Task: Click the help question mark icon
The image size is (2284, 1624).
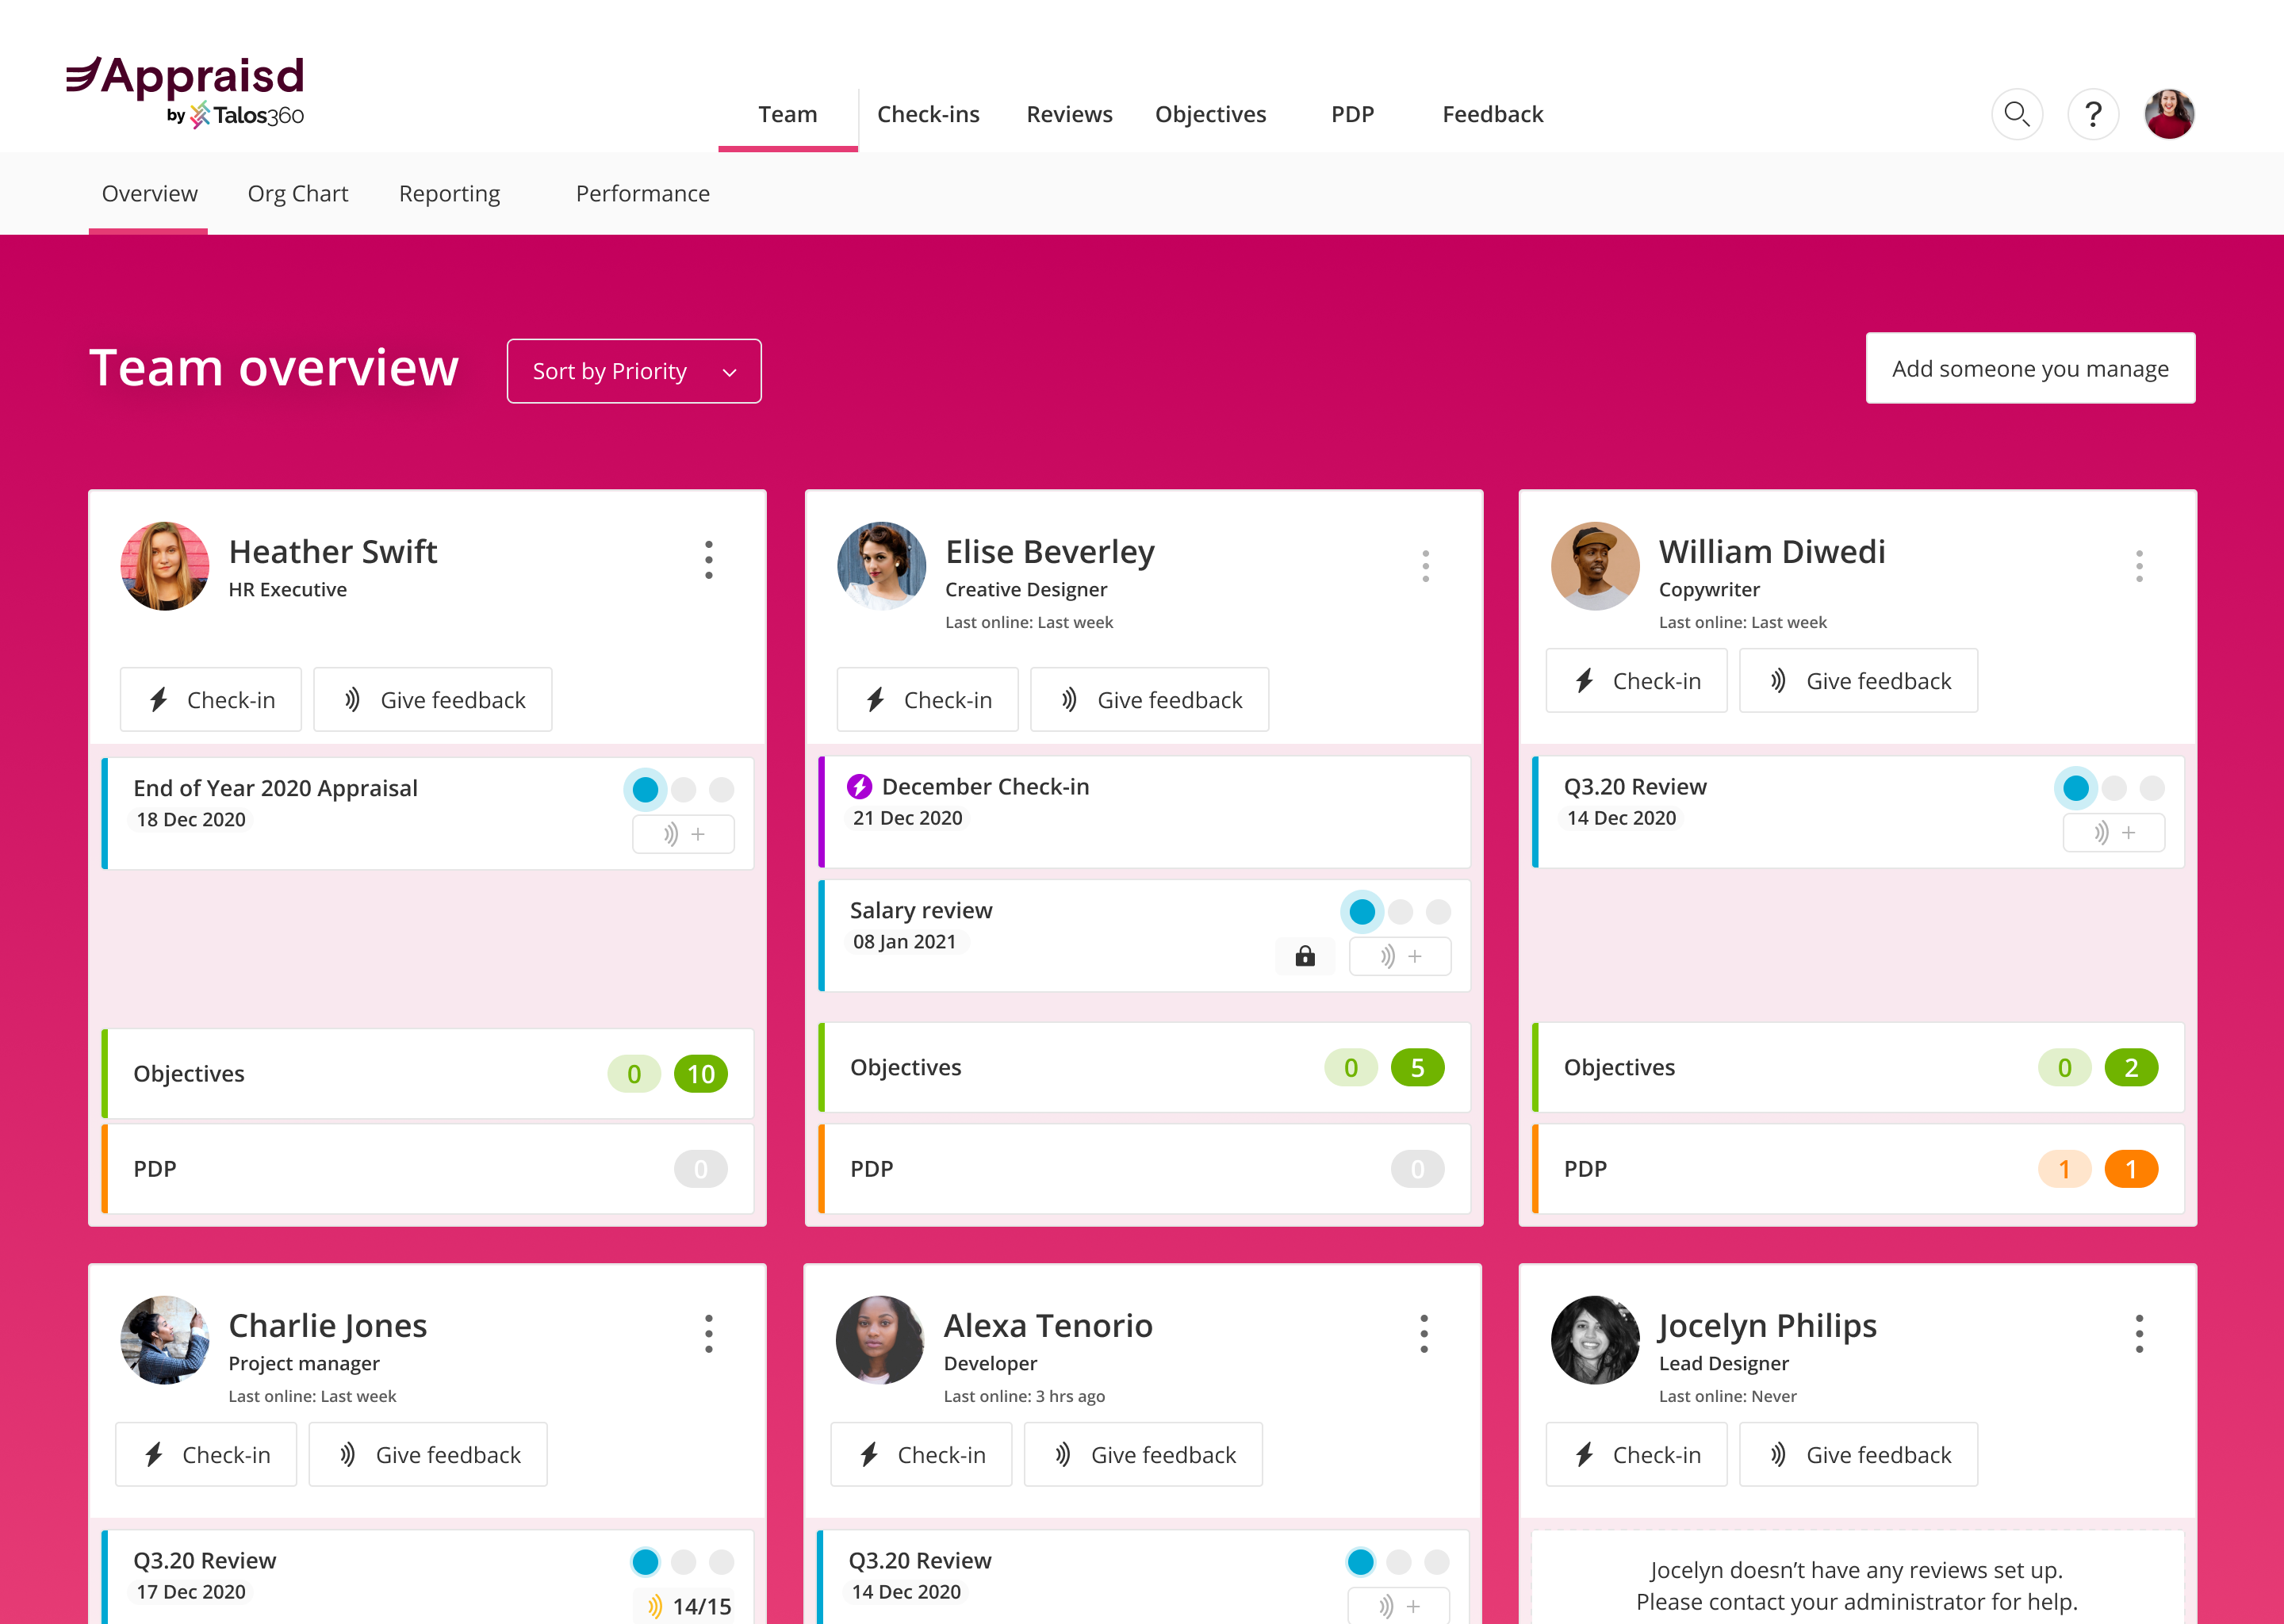Action: (2092, 114)
